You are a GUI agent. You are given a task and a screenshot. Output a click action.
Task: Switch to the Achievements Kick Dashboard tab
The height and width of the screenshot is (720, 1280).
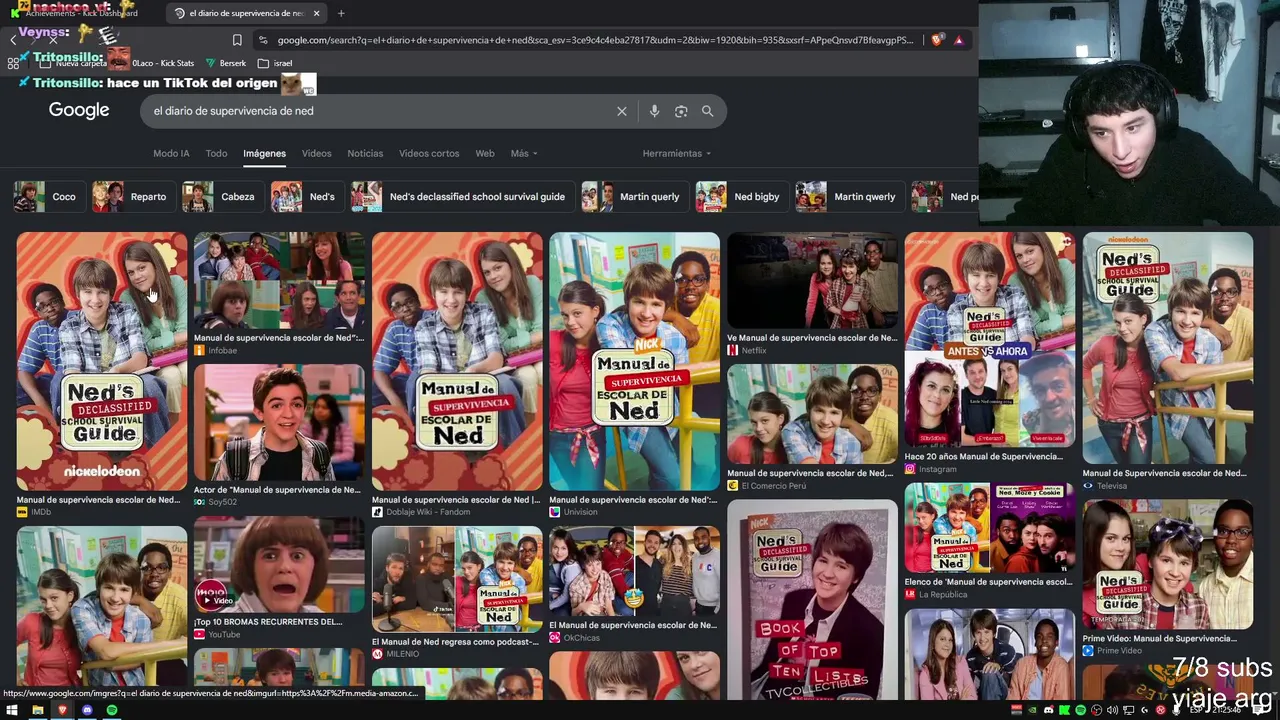point(80,13)
